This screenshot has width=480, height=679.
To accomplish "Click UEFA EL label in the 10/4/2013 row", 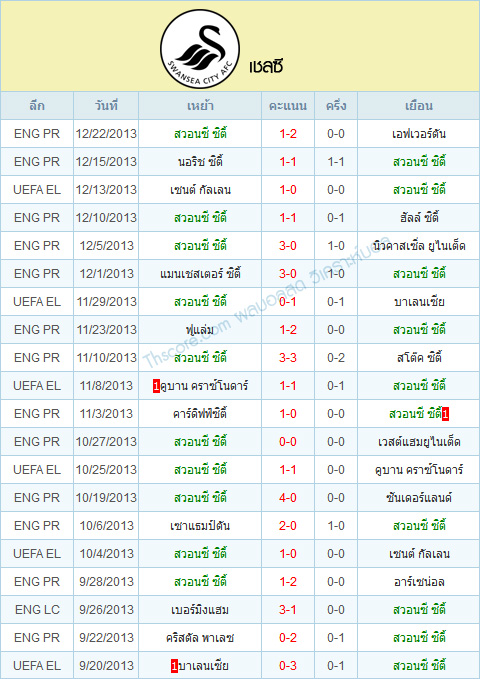I will click(x=37, y=553).
